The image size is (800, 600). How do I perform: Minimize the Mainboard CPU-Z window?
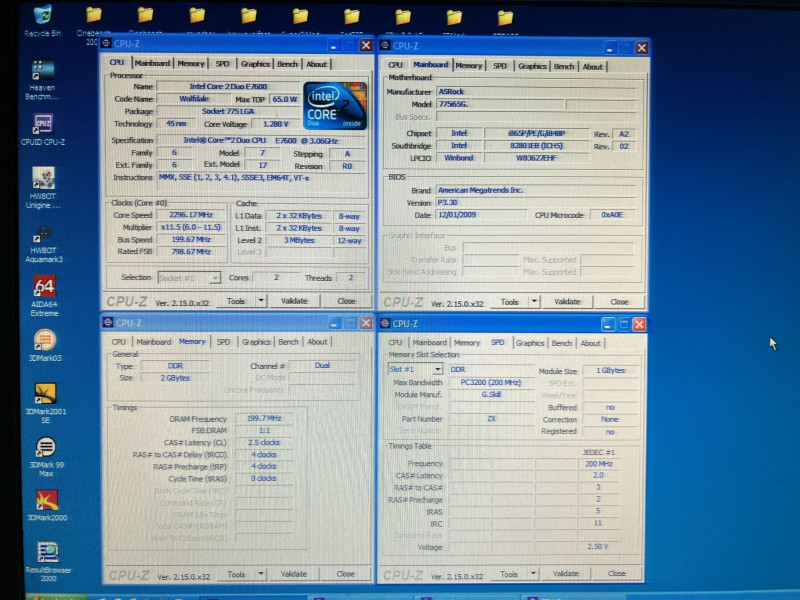click(609, 48)
